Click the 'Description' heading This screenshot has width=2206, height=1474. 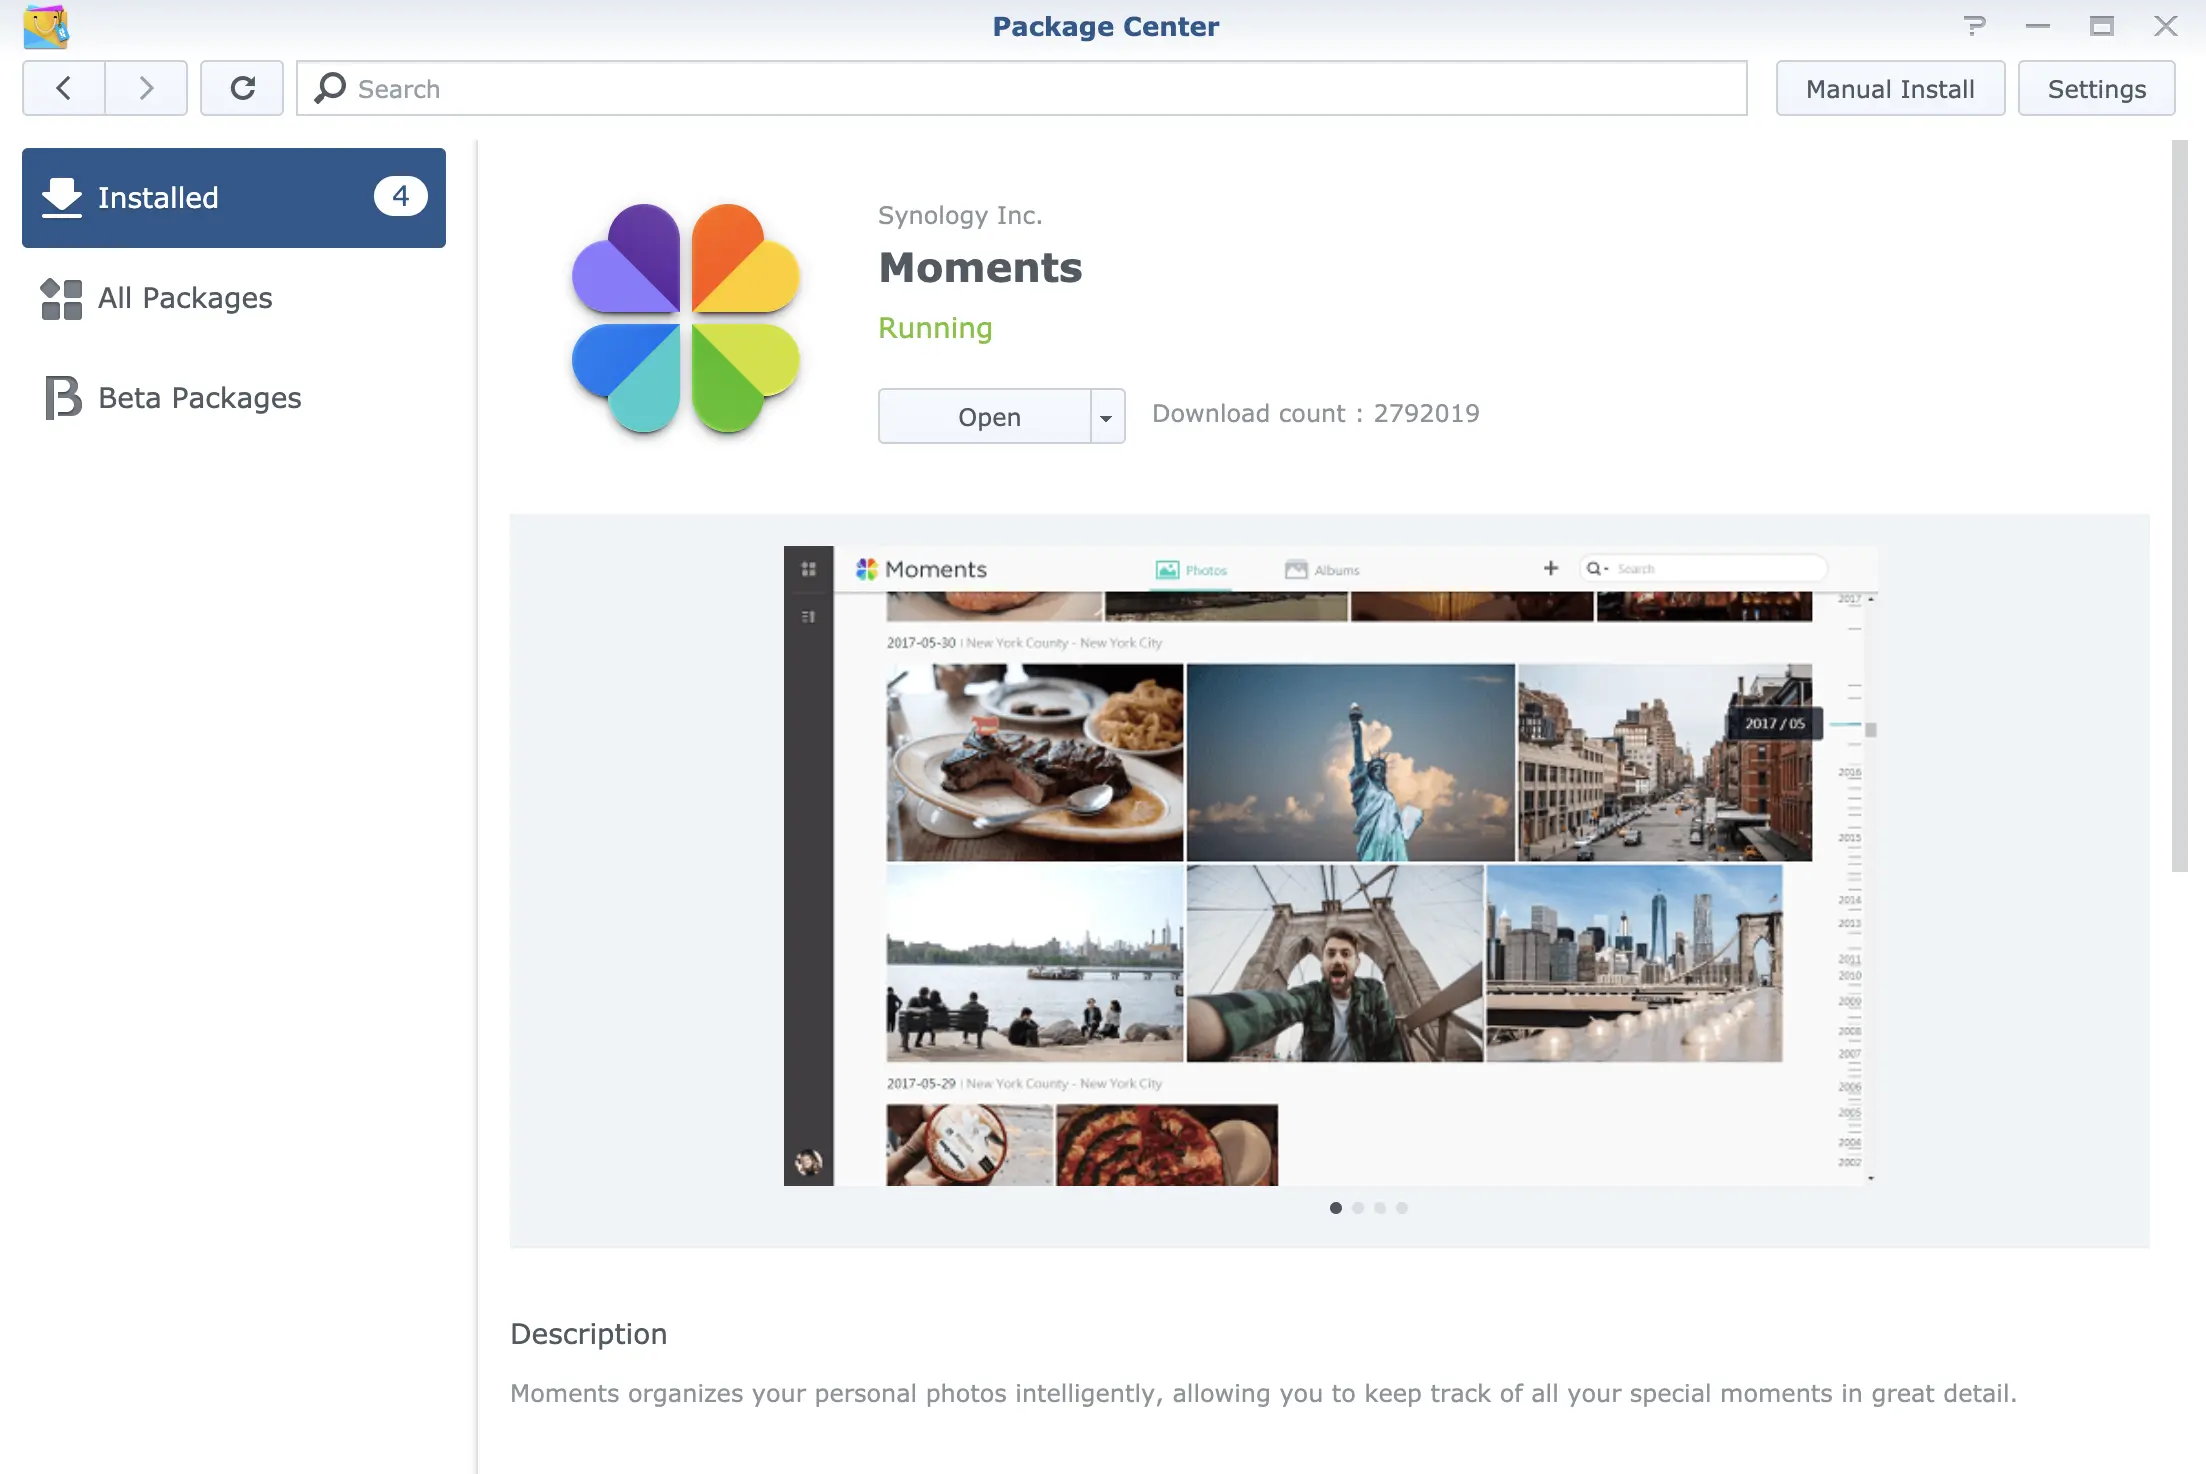[588, 1334]
